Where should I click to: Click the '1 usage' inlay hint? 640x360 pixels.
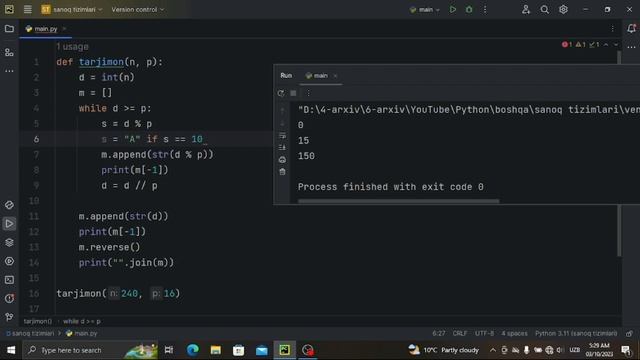(x=72, y=47)
